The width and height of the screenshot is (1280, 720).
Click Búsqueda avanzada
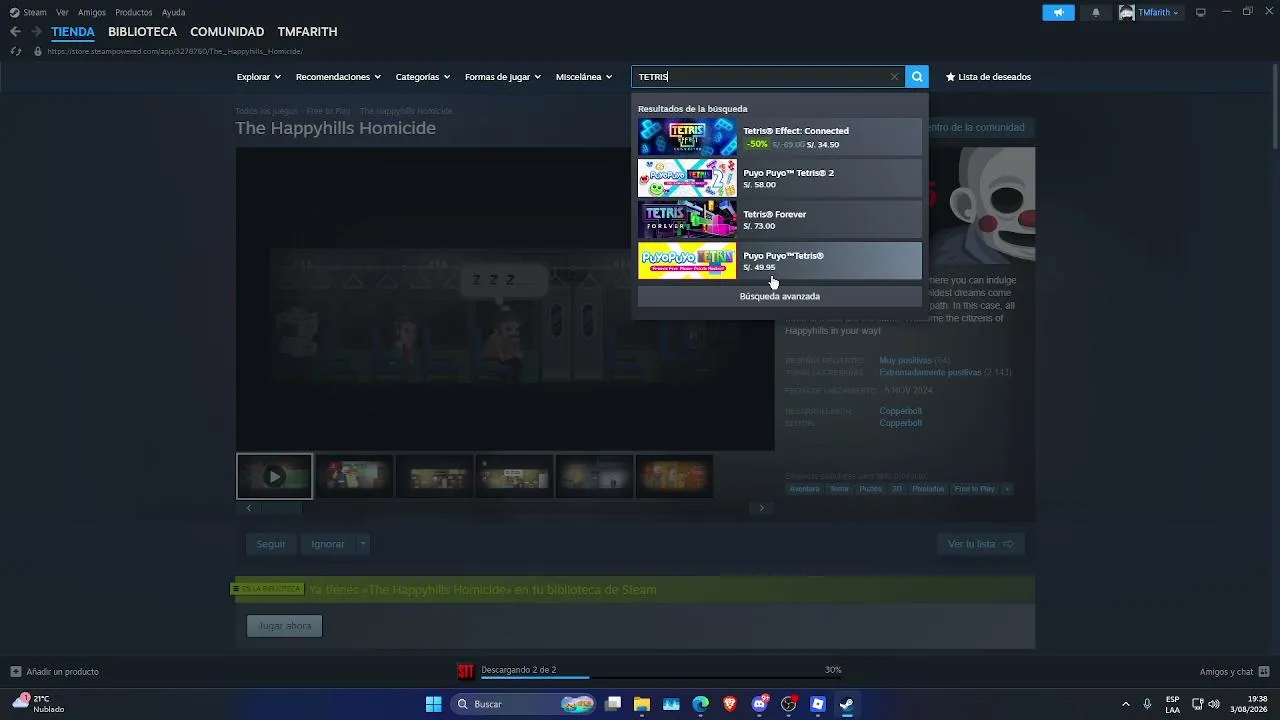point(780,296)
